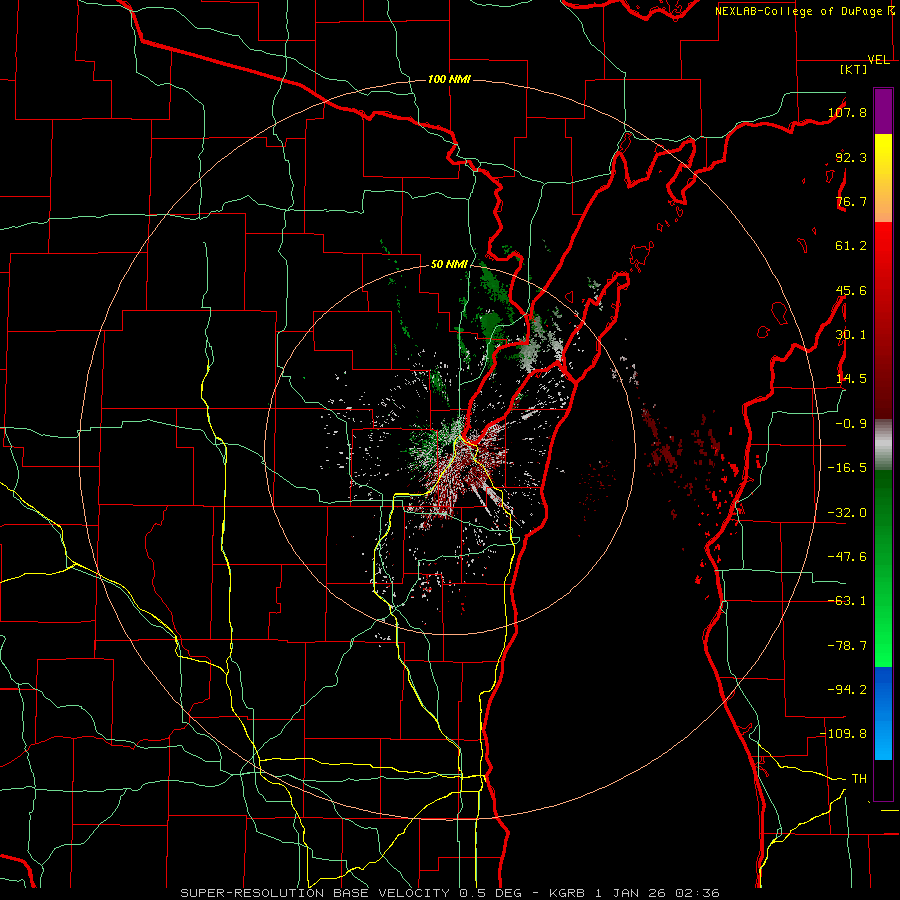Image resolution: width=900 pixels, height=900 pixels.
Task: Select the 14.5 scale value
Action: coord(851,379)
